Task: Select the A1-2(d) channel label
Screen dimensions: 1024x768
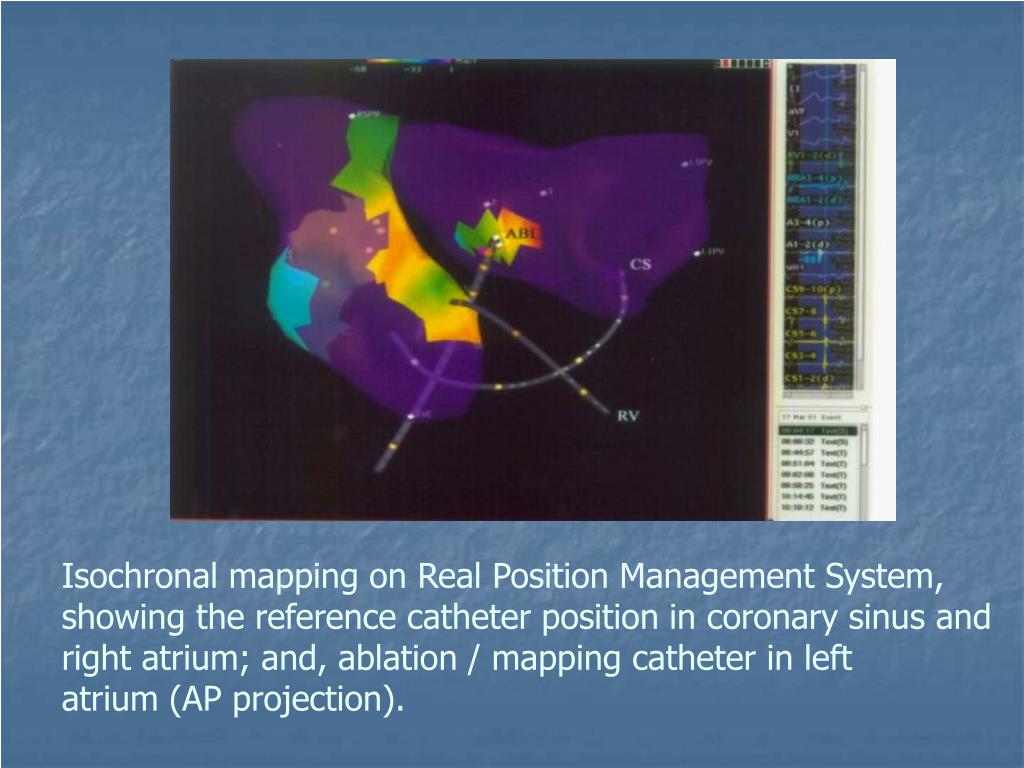Action: (808, 244)
